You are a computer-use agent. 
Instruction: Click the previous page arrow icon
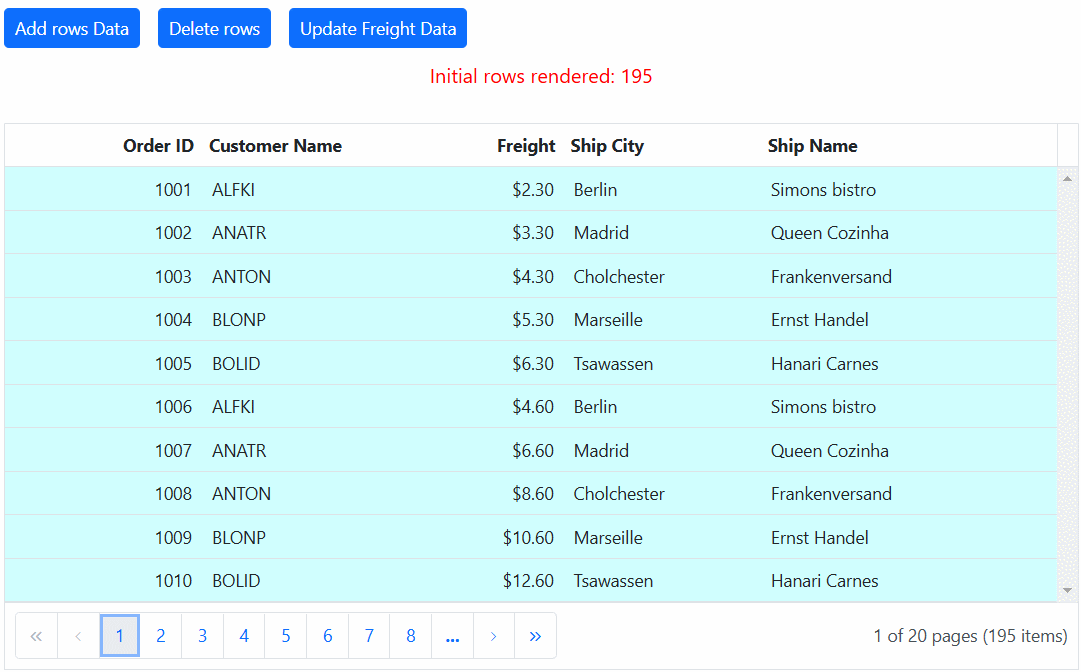point(78,636)
